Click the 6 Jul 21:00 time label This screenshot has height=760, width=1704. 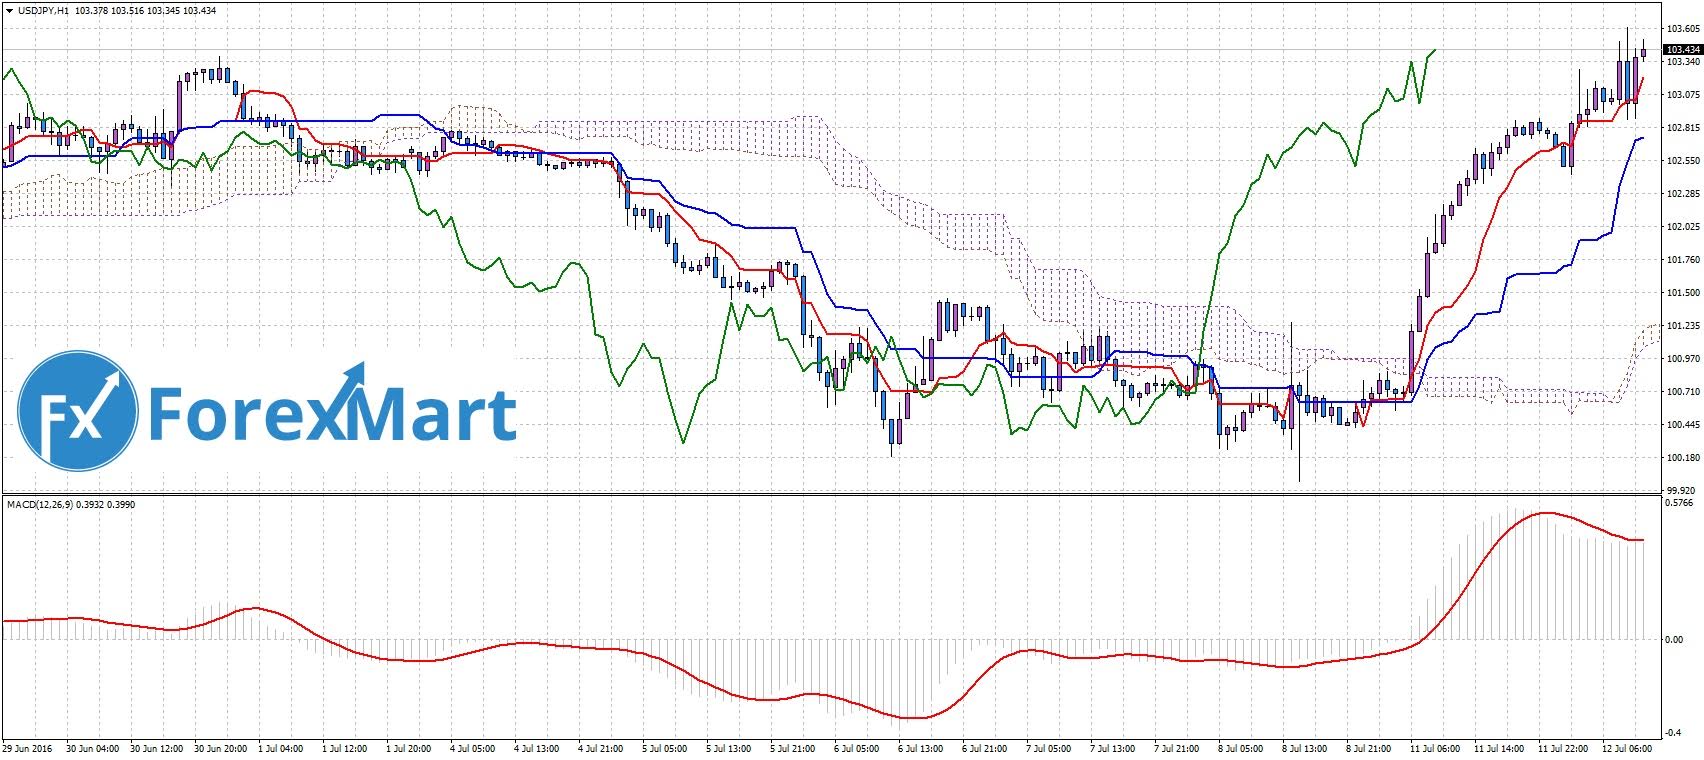click(986, 748)
